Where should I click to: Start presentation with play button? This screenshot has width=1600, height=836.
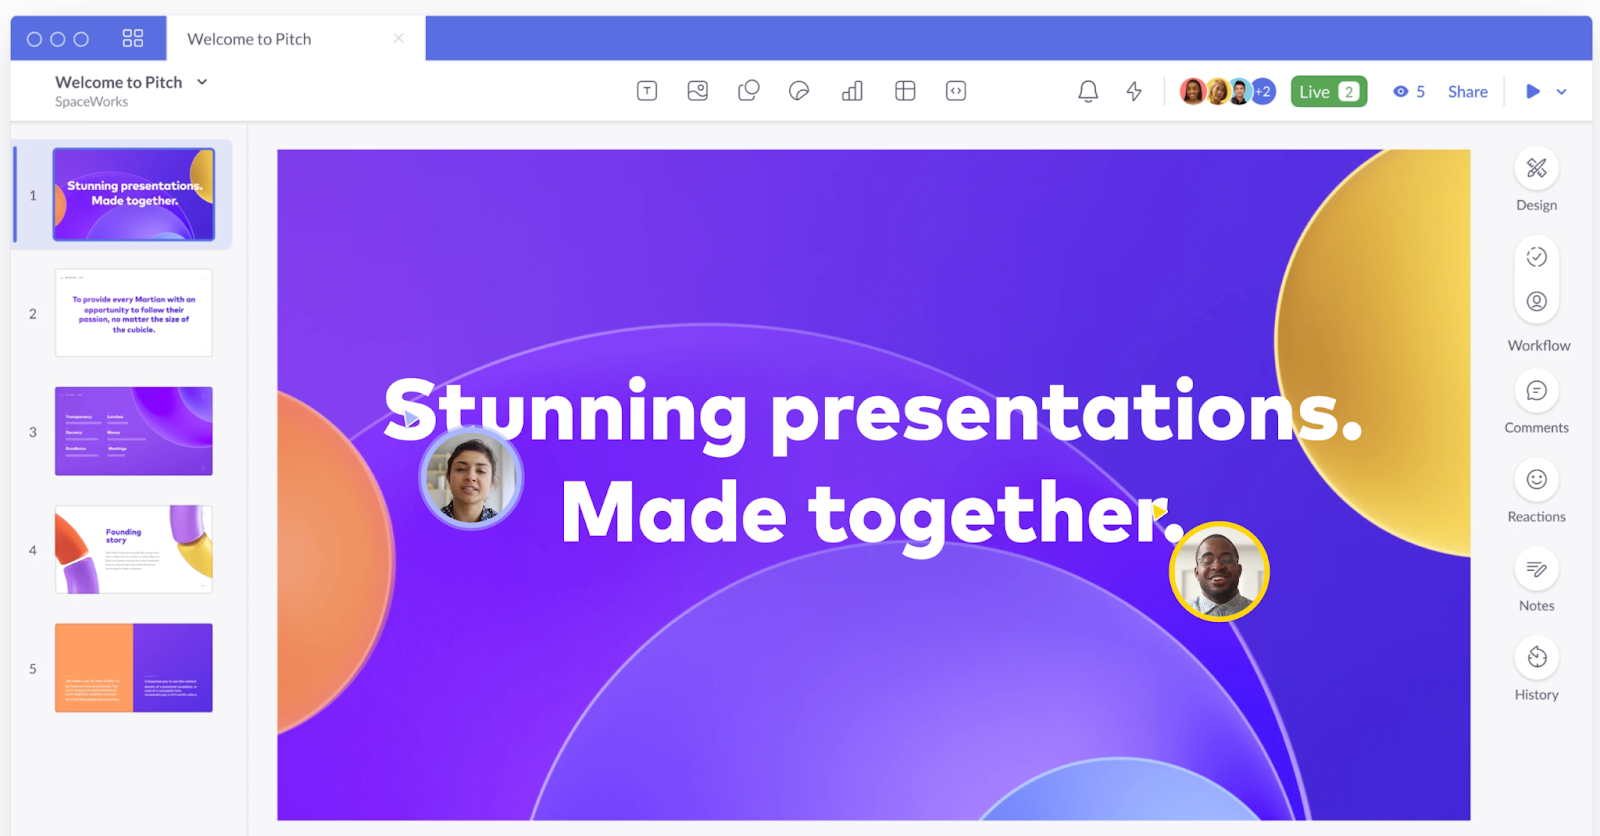click(1533, 91)
